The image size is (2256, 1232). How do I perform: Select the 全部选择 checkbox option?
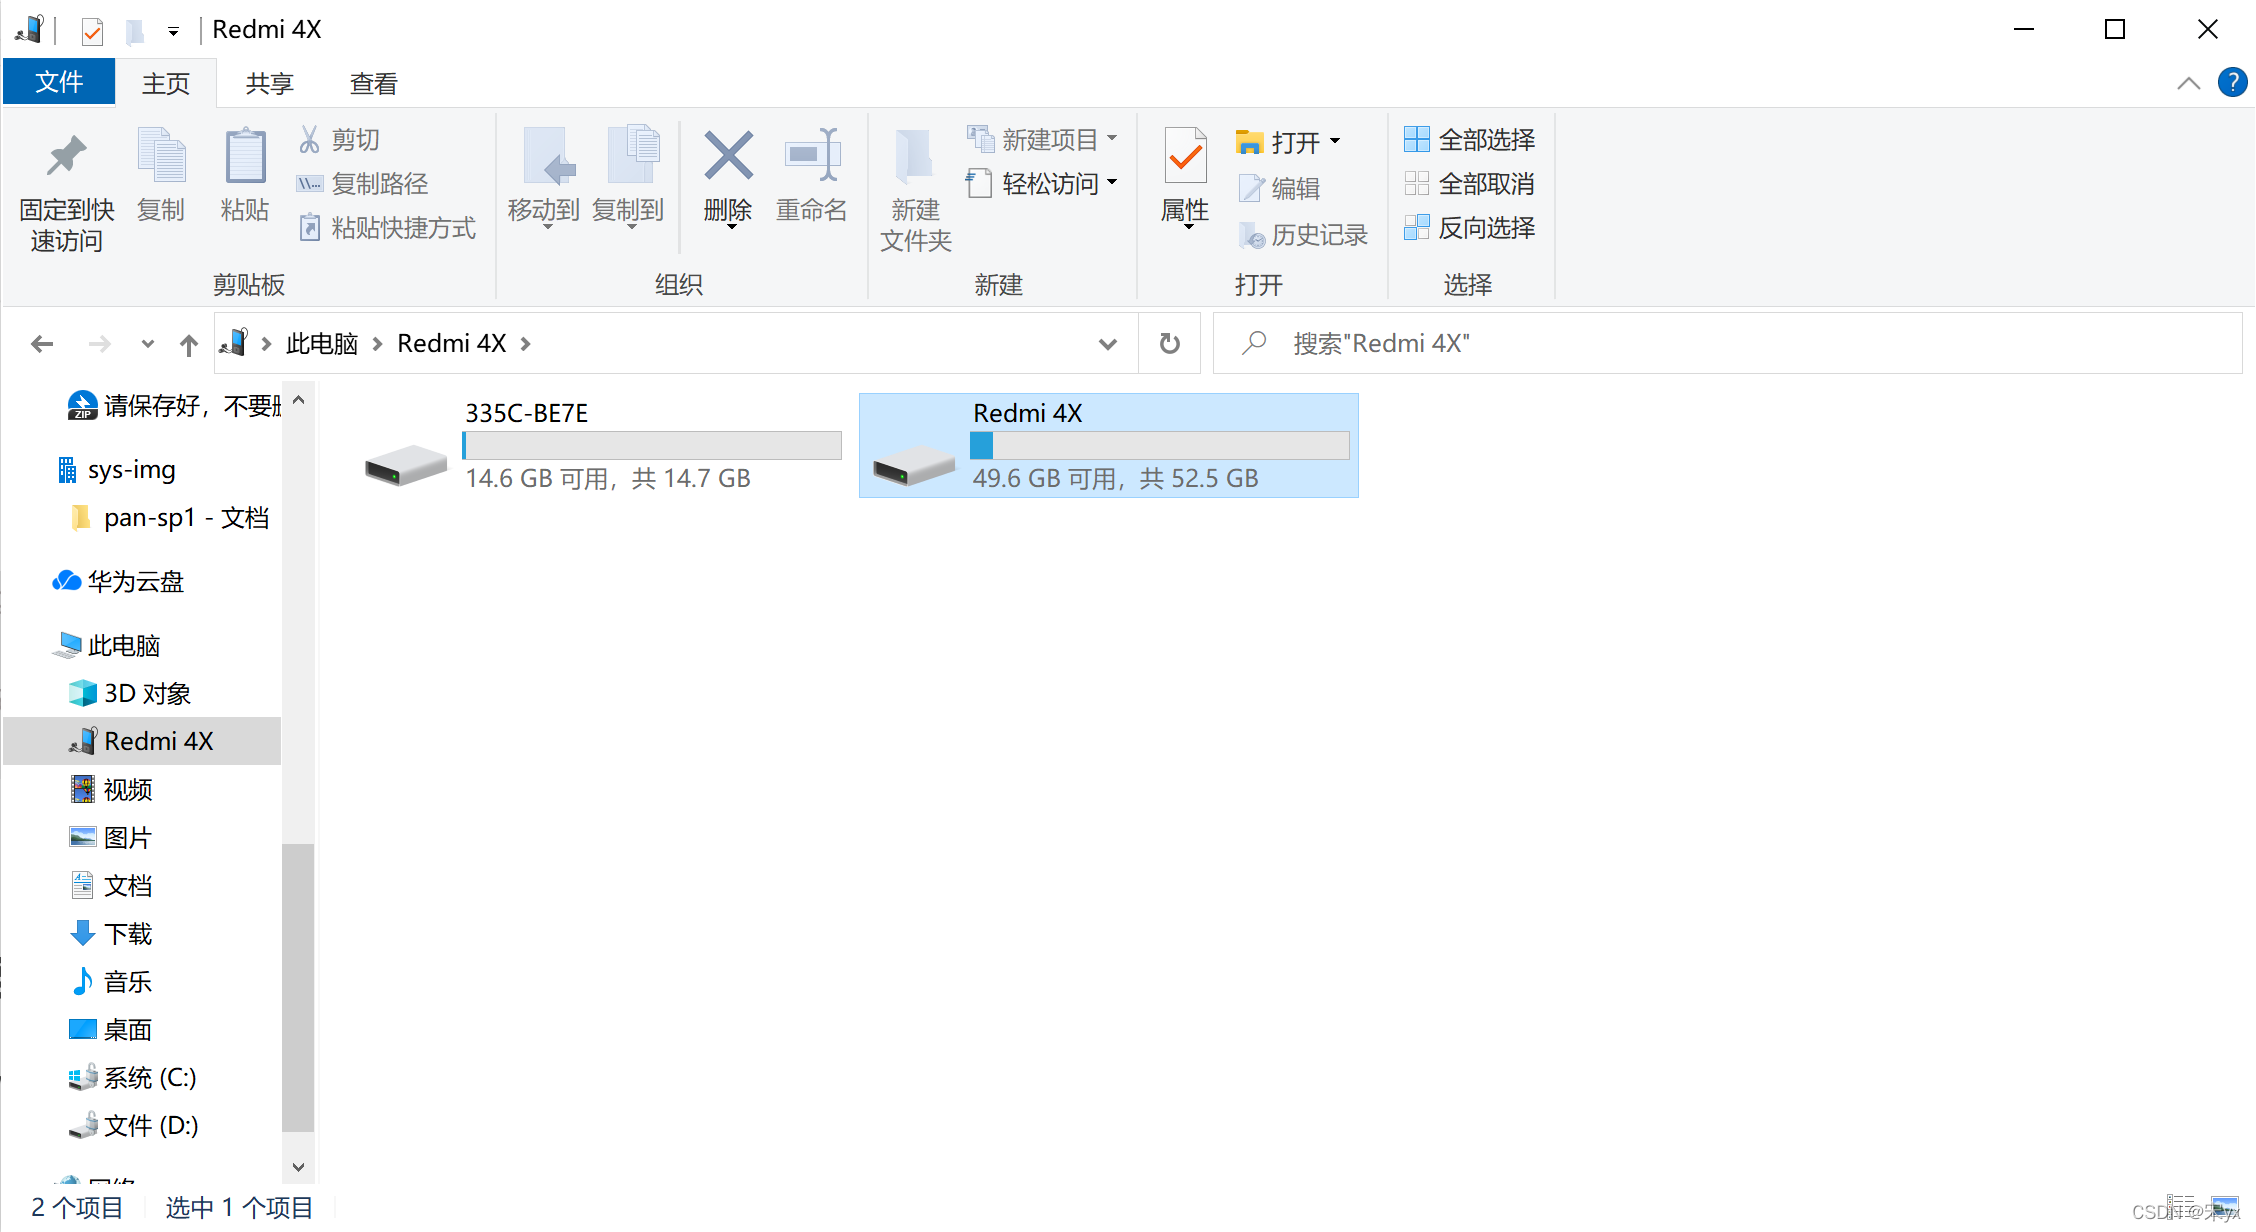1479,137
